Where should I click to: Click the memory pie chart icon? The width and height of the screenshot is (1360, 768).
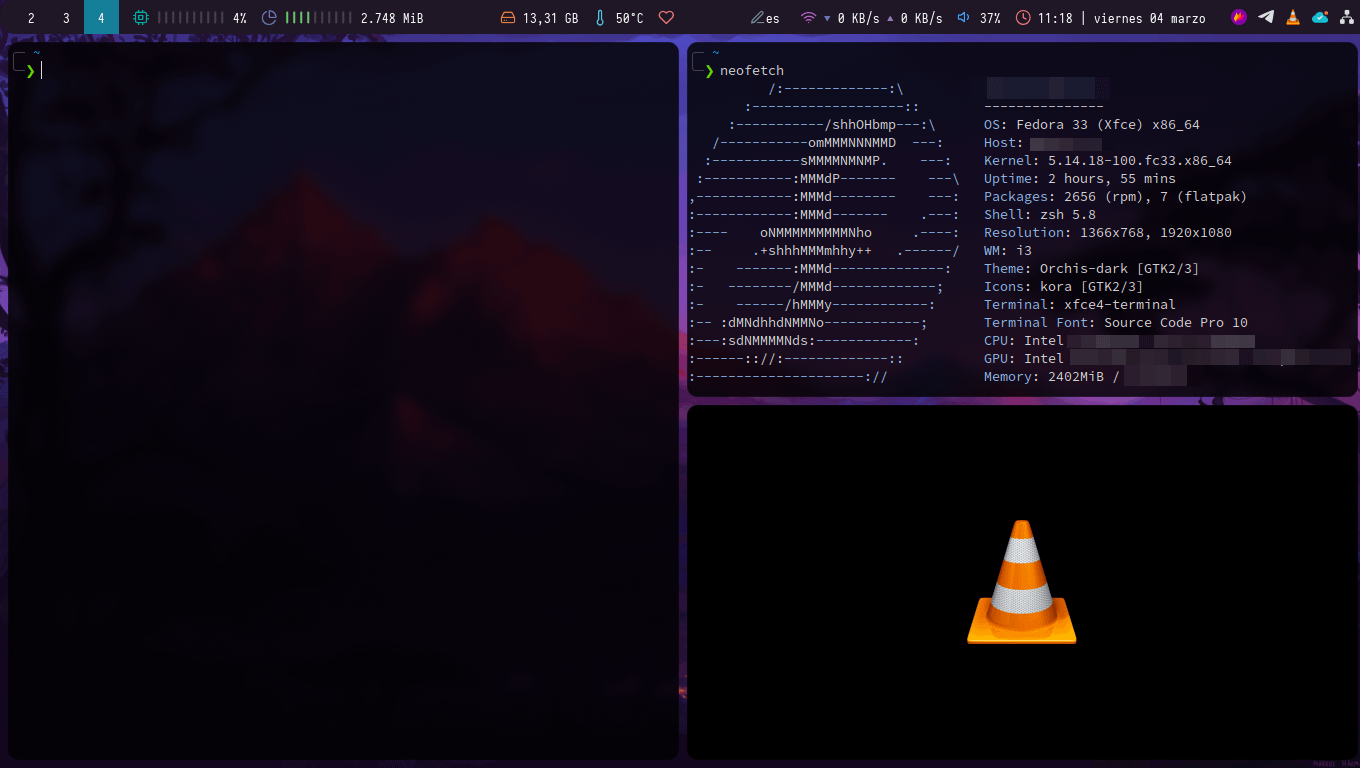click(x=269, y=18)
